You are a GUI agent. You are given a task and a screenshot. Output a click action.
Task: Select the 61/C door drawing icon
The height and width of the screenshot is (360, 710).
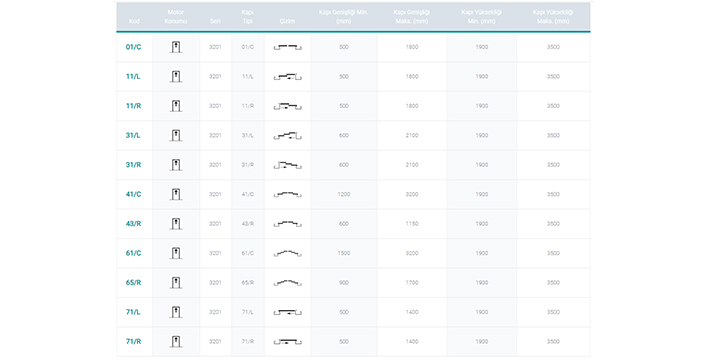point(288,253)
